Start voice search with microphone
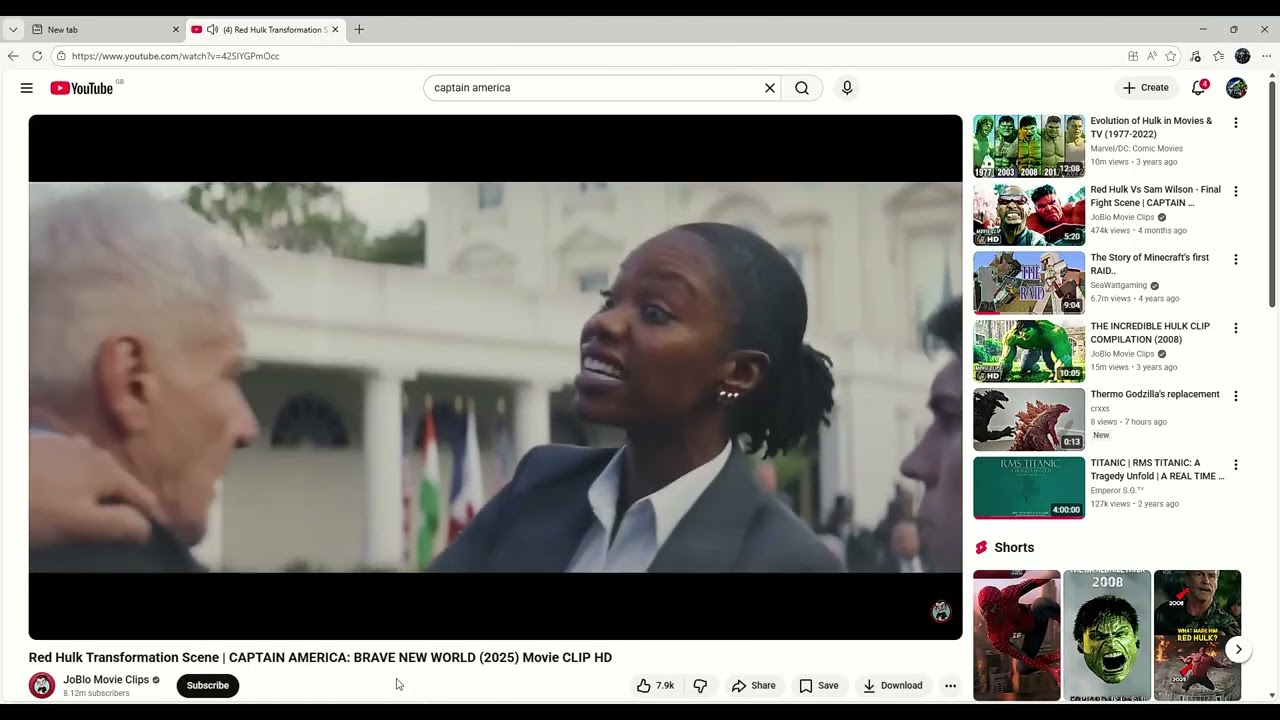Viewport: 1280px width, 720px height. (847, 88)
